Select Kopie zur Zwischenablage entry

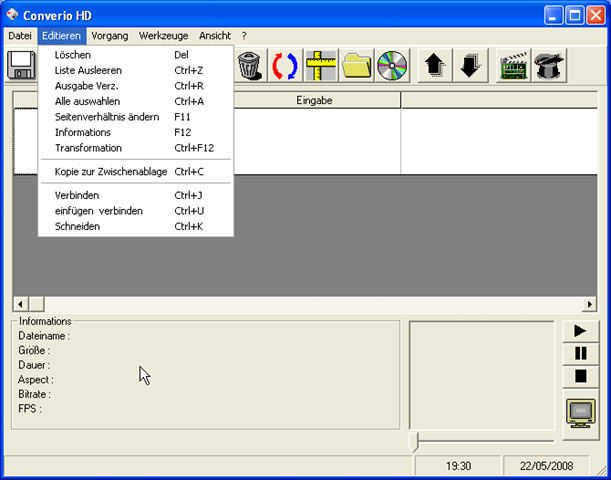point(136,172)
